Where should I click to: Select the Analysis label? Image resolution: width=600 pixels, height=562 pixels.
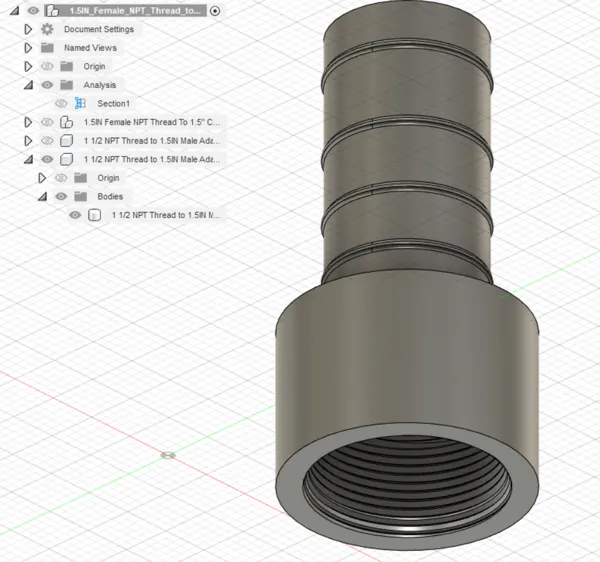pos(100,85)
